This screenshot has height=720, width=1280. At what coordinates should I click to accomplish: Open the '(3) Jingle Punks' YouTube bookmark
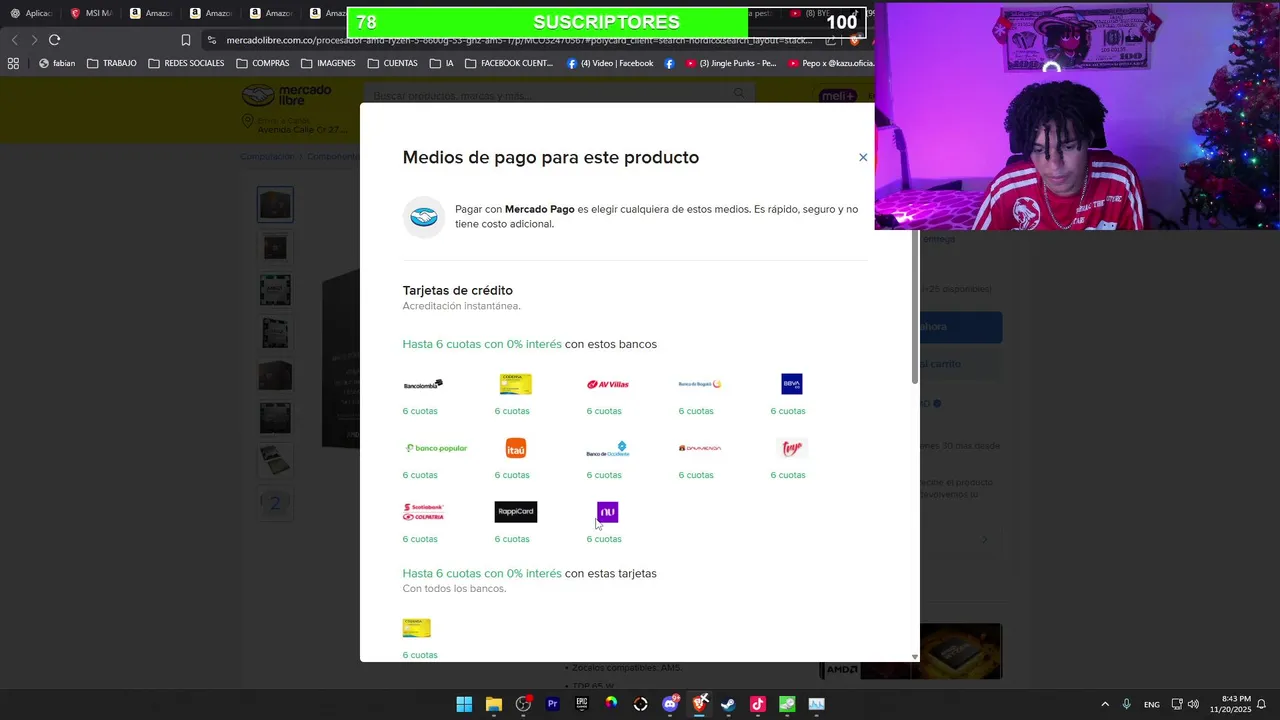pos(731,63)
